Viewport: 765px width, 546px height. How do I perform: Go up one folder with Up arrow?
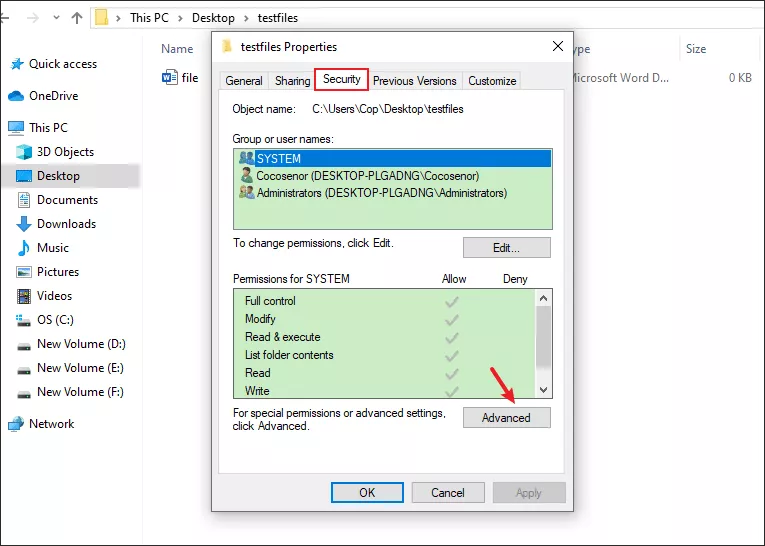77,18
